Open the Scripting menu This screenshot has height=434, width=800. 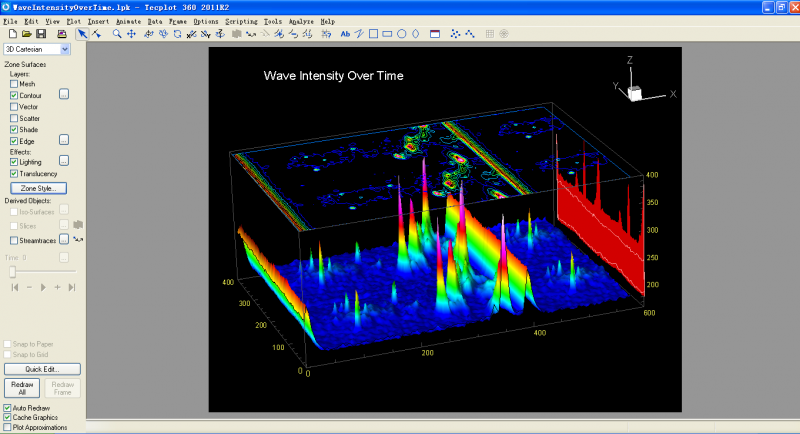pyautogui.click(x=240, y=21)
